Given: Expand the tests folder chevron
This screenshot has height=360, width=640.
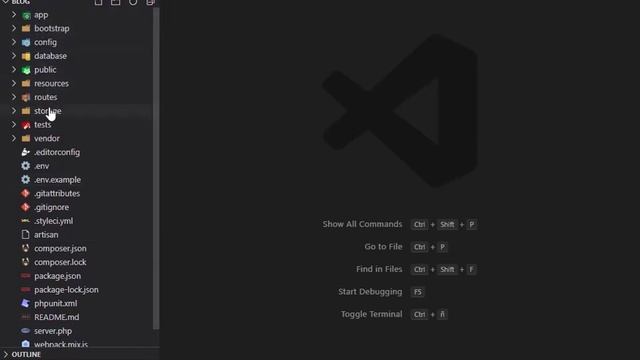Looking at the screenshot, I should tap(14, 124).
